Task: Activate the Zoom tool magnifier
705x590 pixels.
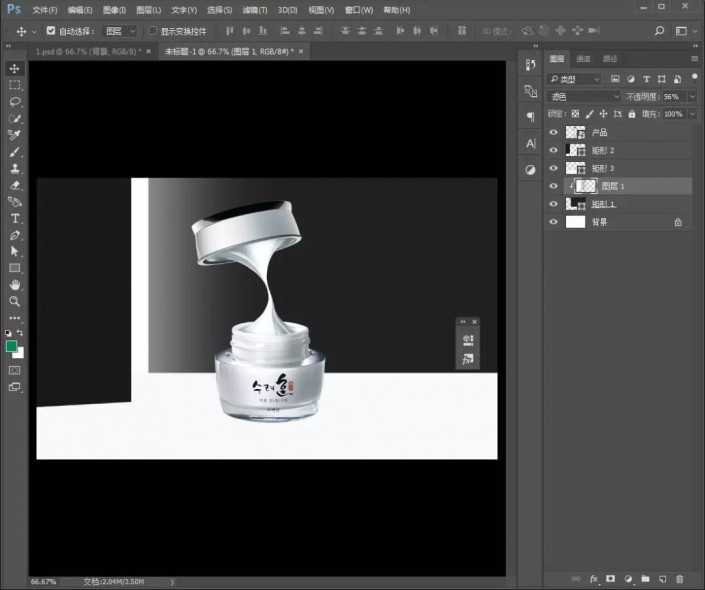Action: click(15, 301)
